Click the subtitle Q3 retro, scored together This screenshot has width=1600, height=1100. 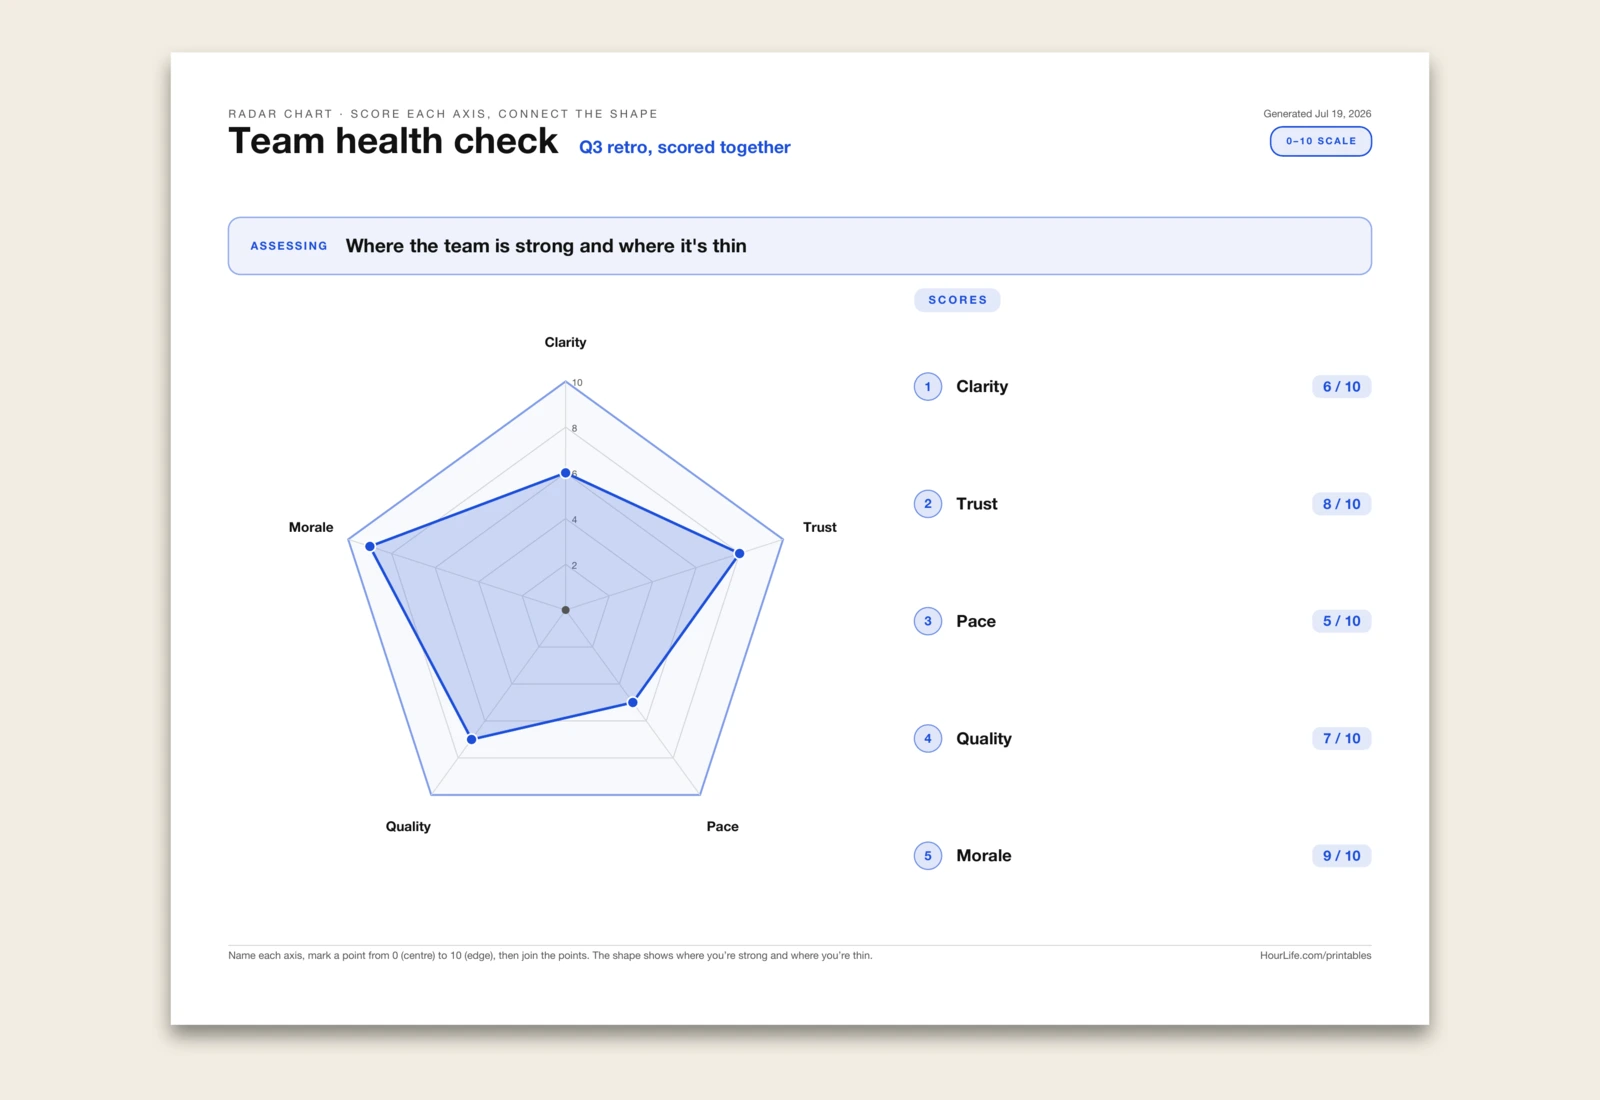point(685,147)
